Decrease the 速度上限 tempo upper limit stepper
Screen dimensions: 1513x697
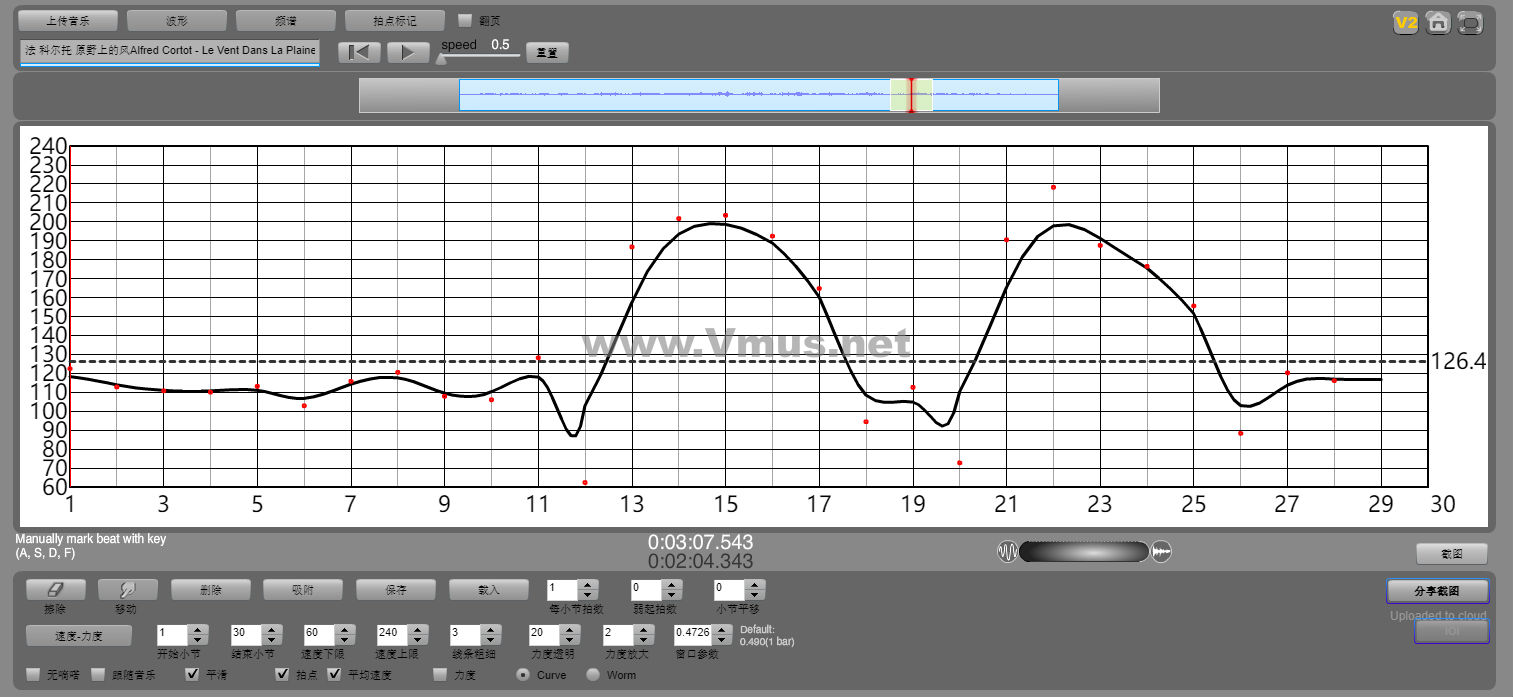417,640
